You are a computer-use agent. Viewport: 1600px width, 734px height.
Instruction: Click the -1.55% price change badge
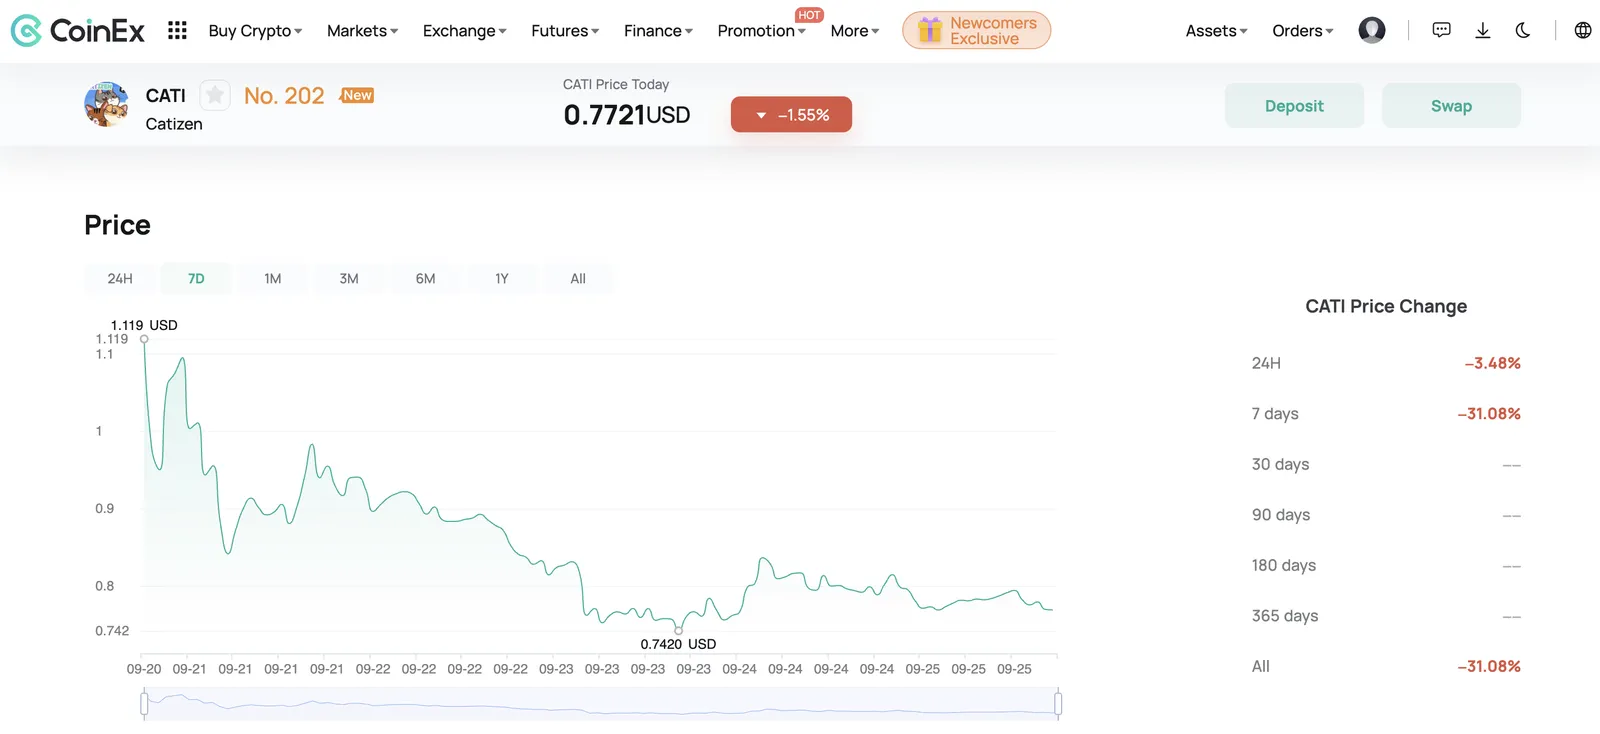pos(791,114)
